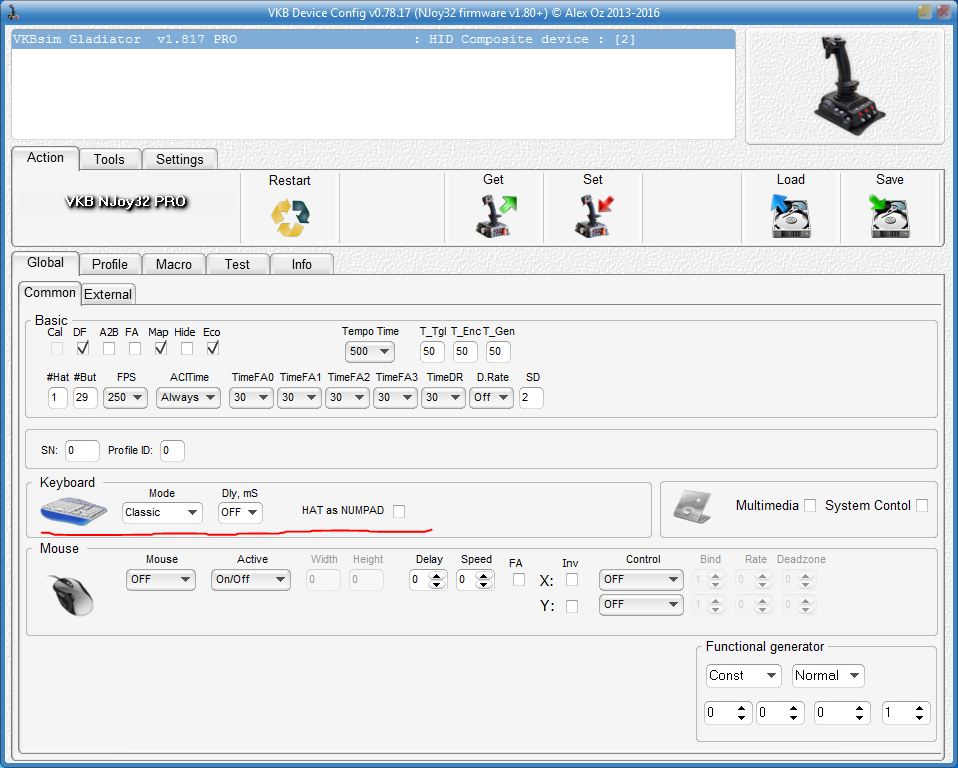Click the blue keyboard icon
Image resolution: width=958 pixels, height=768 pixels.
click(74, 510)
